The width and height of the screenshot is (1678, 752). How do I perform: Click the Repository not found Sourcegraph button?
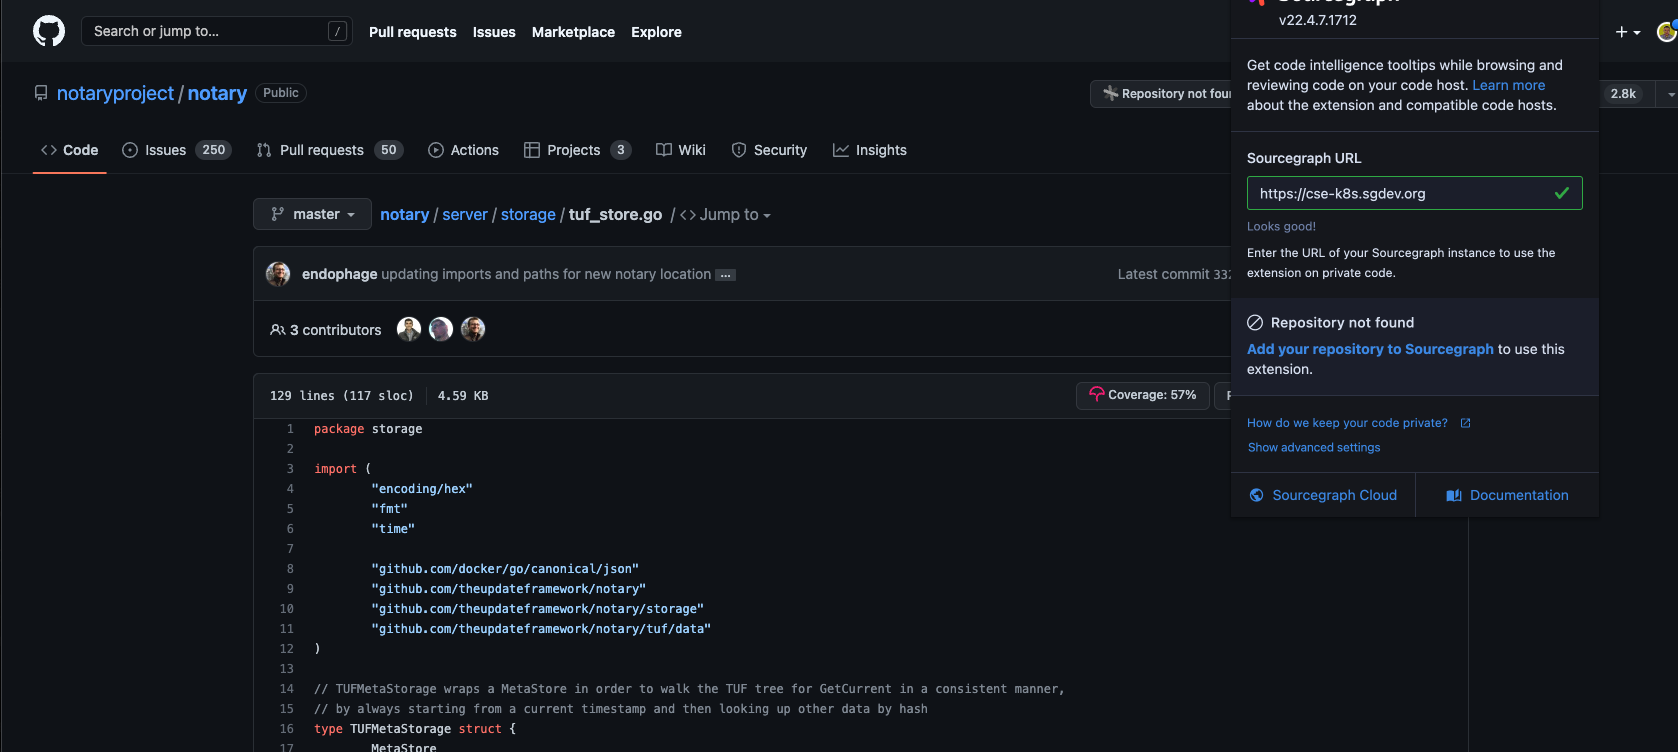1162,93
